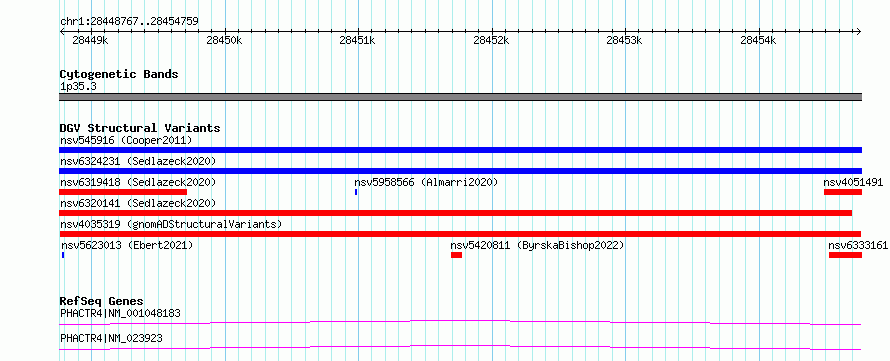Click the nsv4035319 (gnomADStructuralVariants) label
This screenshot has width=890, height=361.
point(171,224)
